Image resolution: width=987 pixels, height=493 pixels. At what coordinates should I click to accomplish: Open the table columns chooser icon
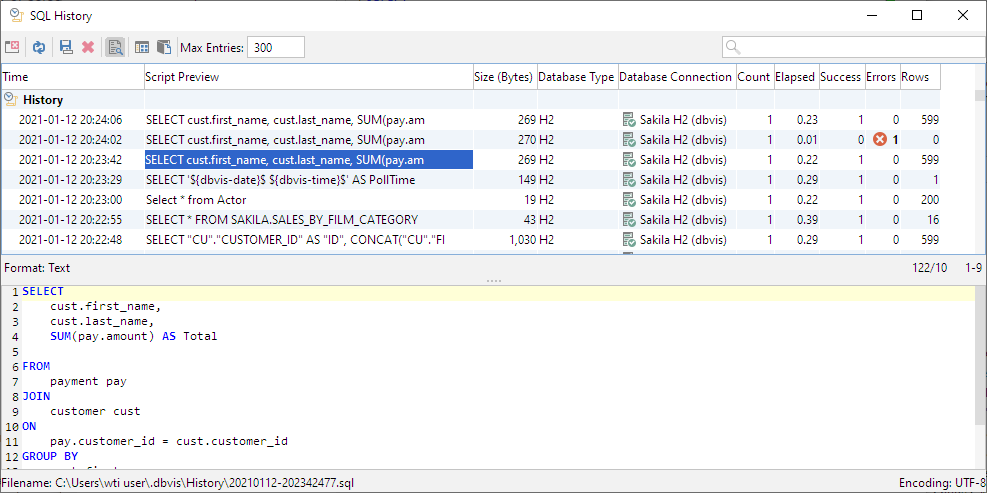[142, 47]
